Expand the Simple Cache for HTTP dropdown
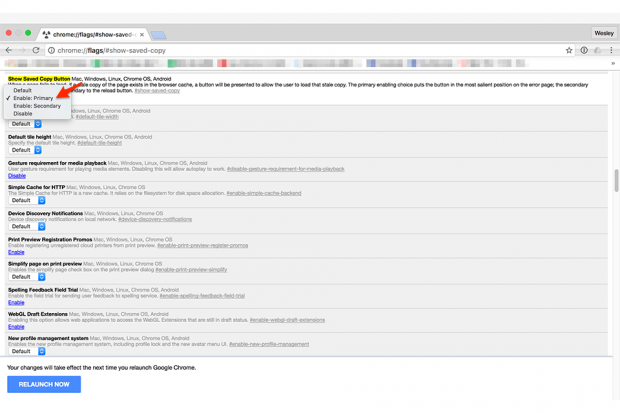The image size is (620, 413). click(x=27, y=200)
